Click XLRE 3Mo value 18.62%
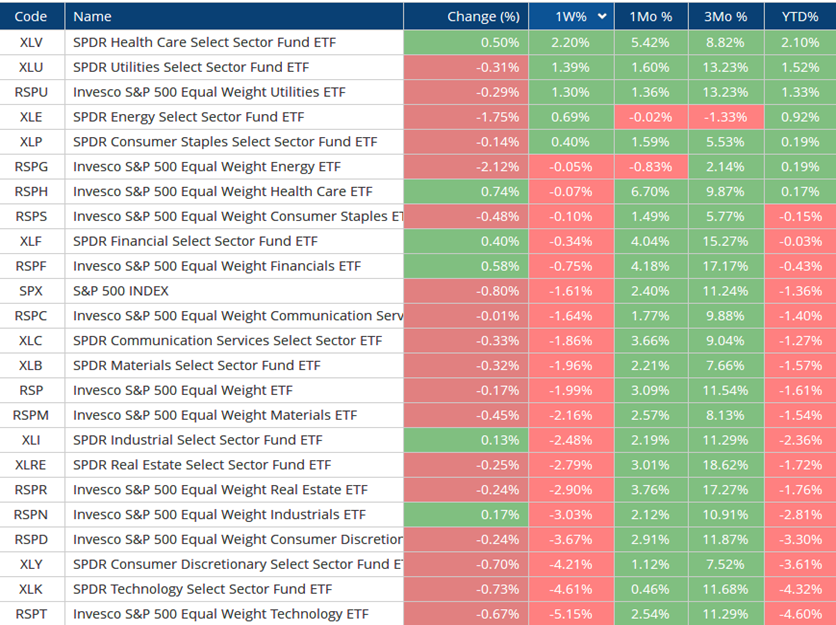Image resolution: width=836 pixels, height=625 pixels. 725,465
